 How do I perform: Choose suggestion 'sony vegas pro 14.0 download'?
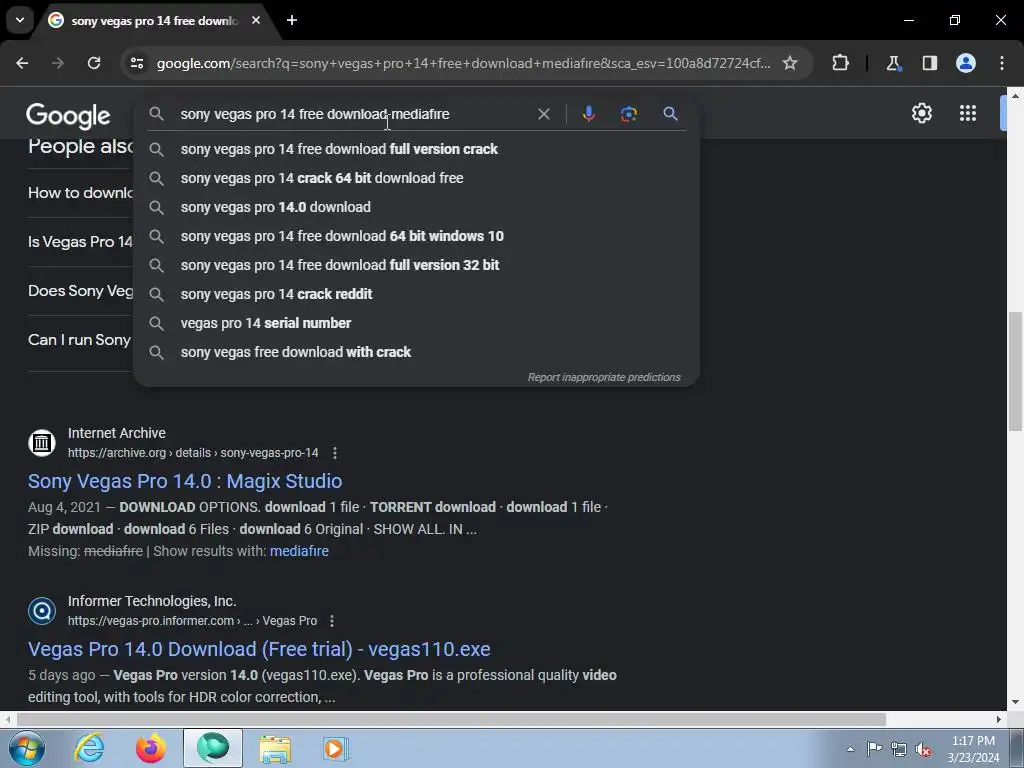(x=416, y=207)
